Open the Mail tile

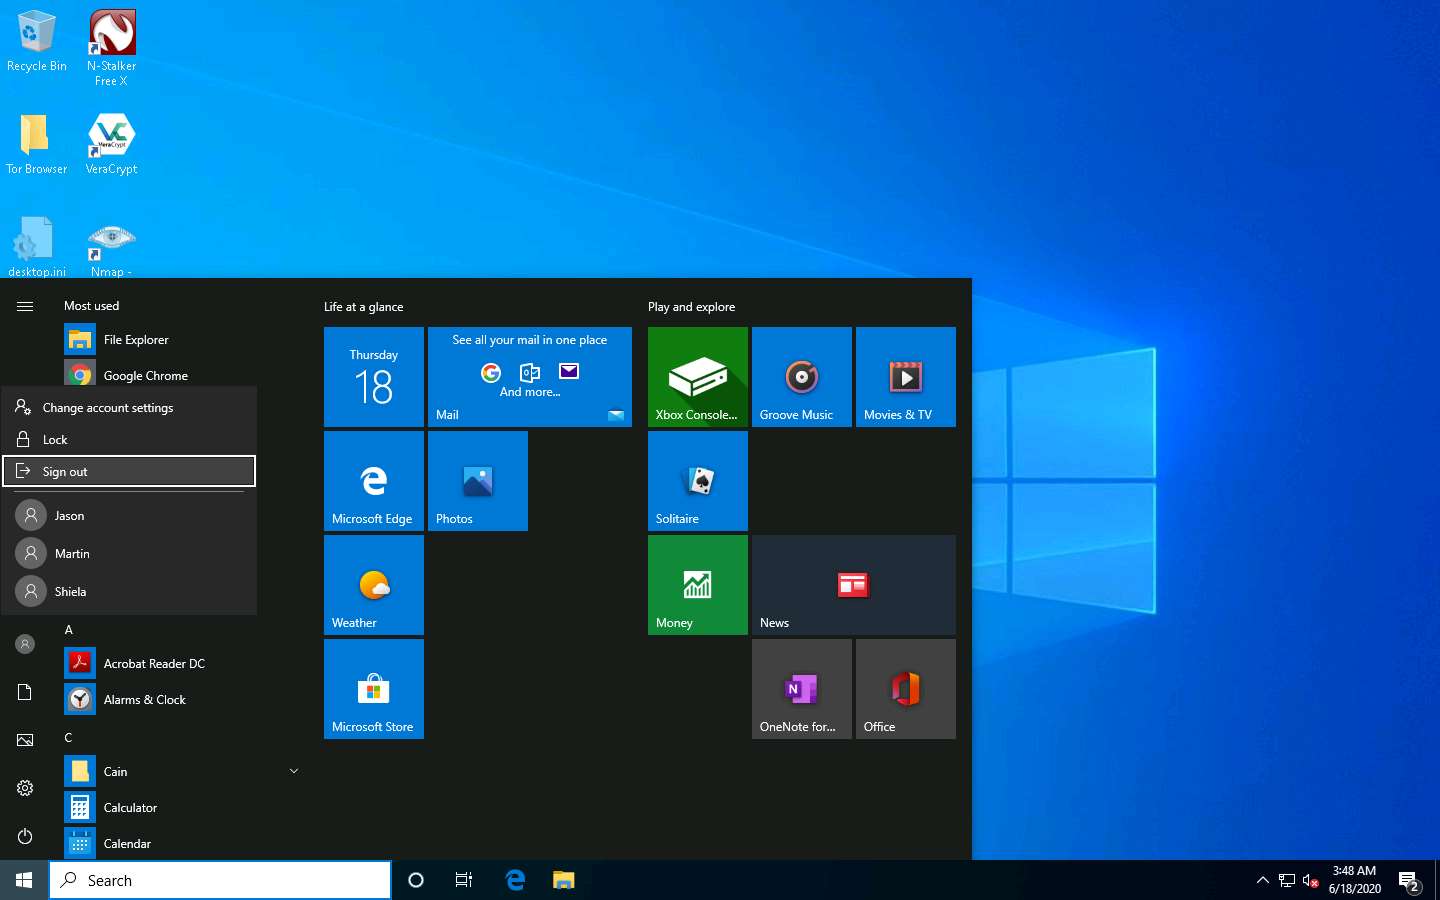pos(530,377)
